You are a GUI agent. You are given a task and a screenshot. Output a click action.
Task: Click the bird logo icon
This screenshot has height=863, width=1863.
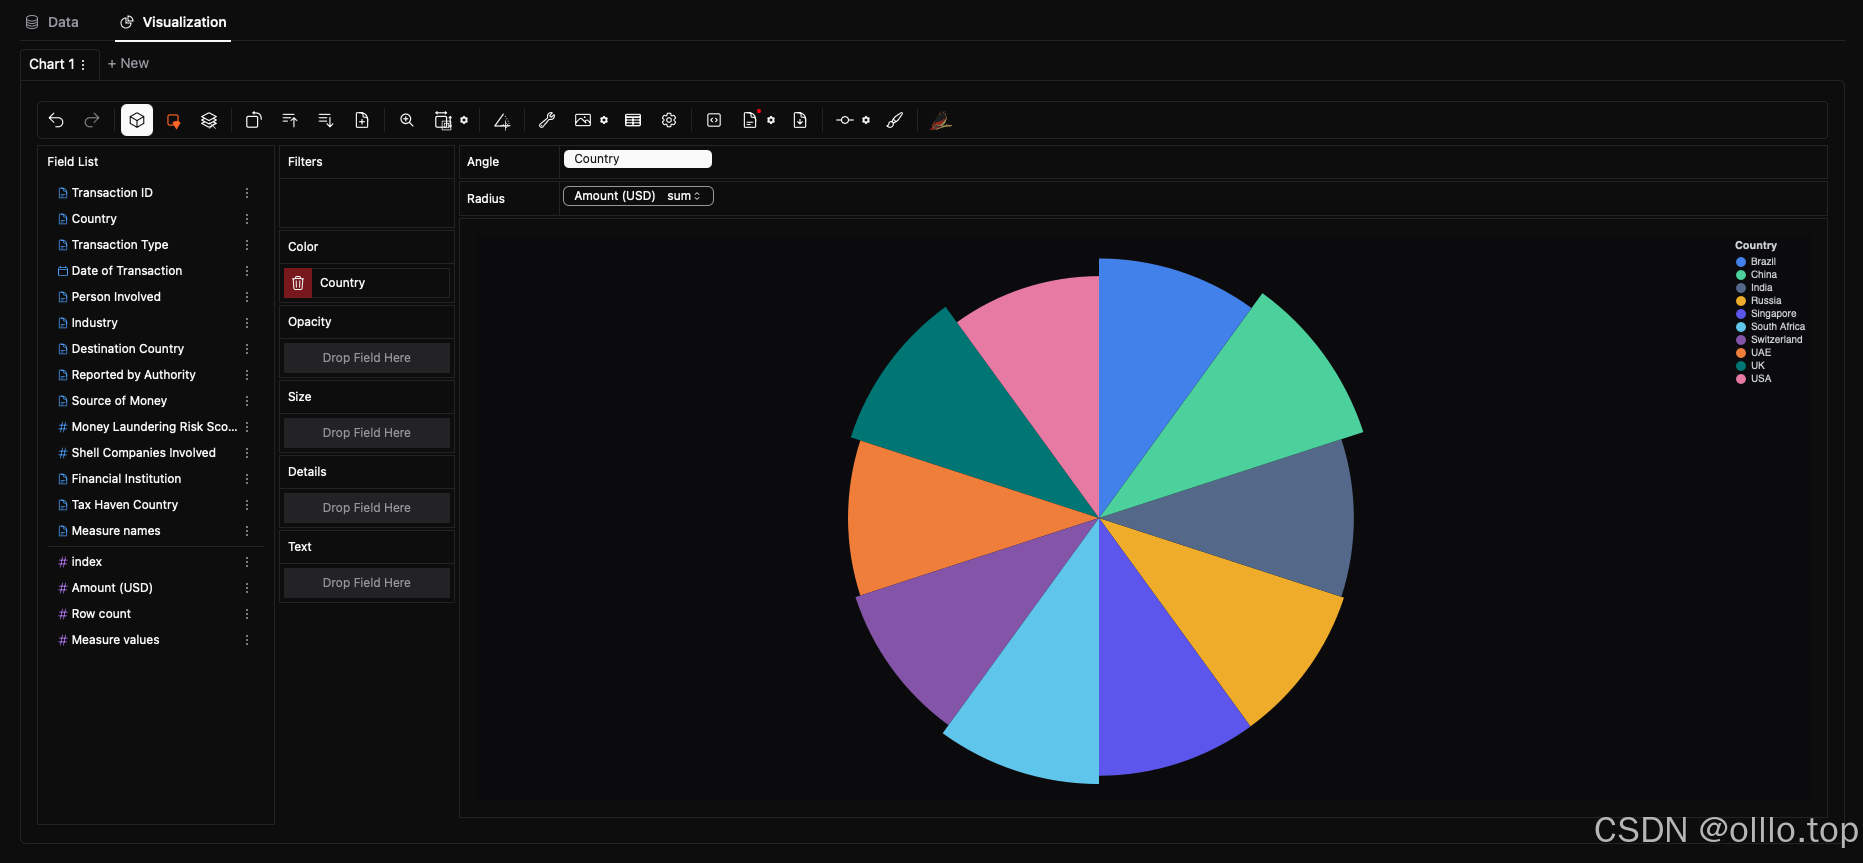click(940, 121)
